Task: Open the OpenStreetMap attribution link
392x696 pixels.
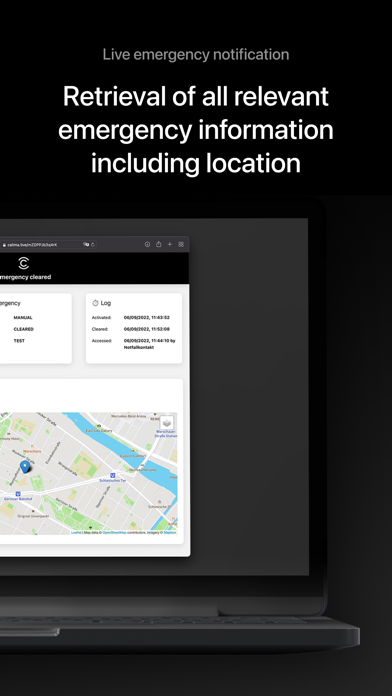Action: click(x=115, y=532)
